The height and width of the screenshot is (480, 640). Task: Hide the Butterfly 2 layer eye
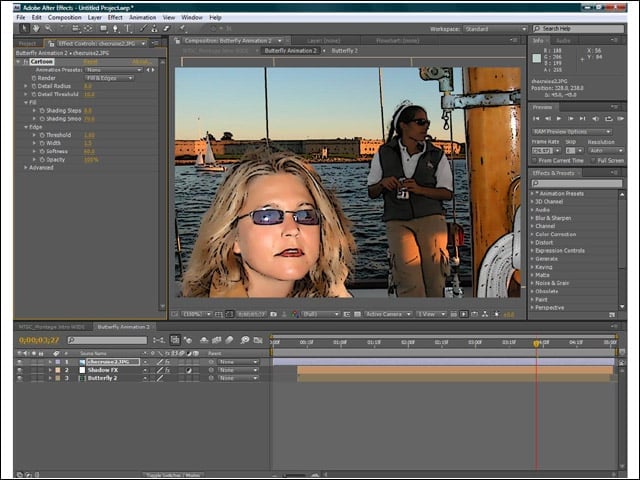pos(20,378)
